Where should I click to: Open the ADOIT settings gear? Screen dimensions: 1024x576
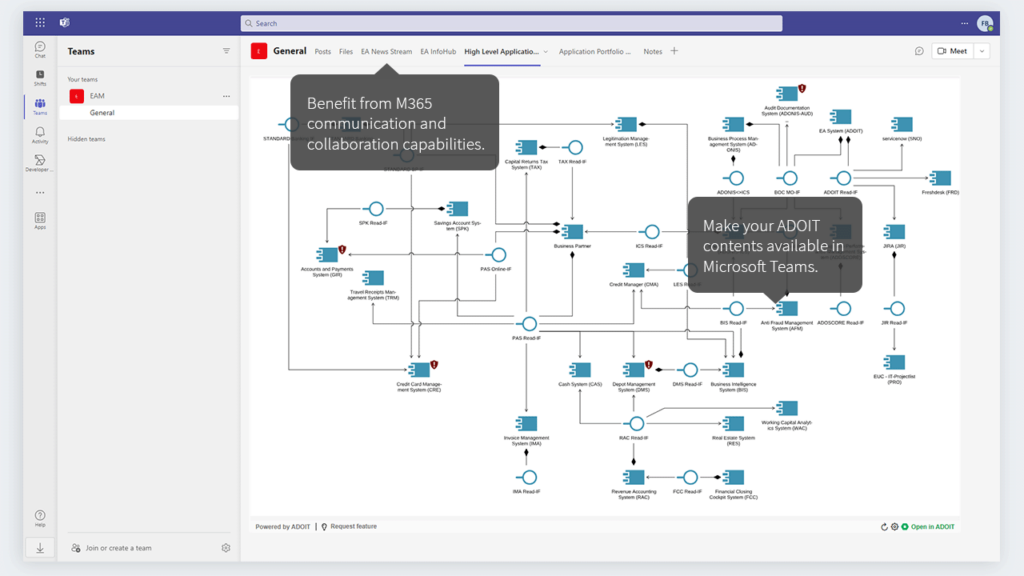coord(895,525)
